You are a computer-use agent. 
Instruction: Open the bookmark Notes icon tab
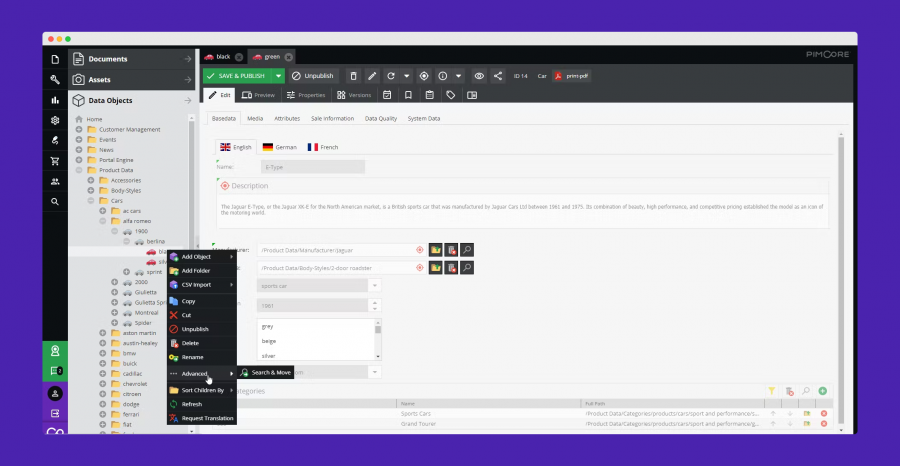click(408, 95)
